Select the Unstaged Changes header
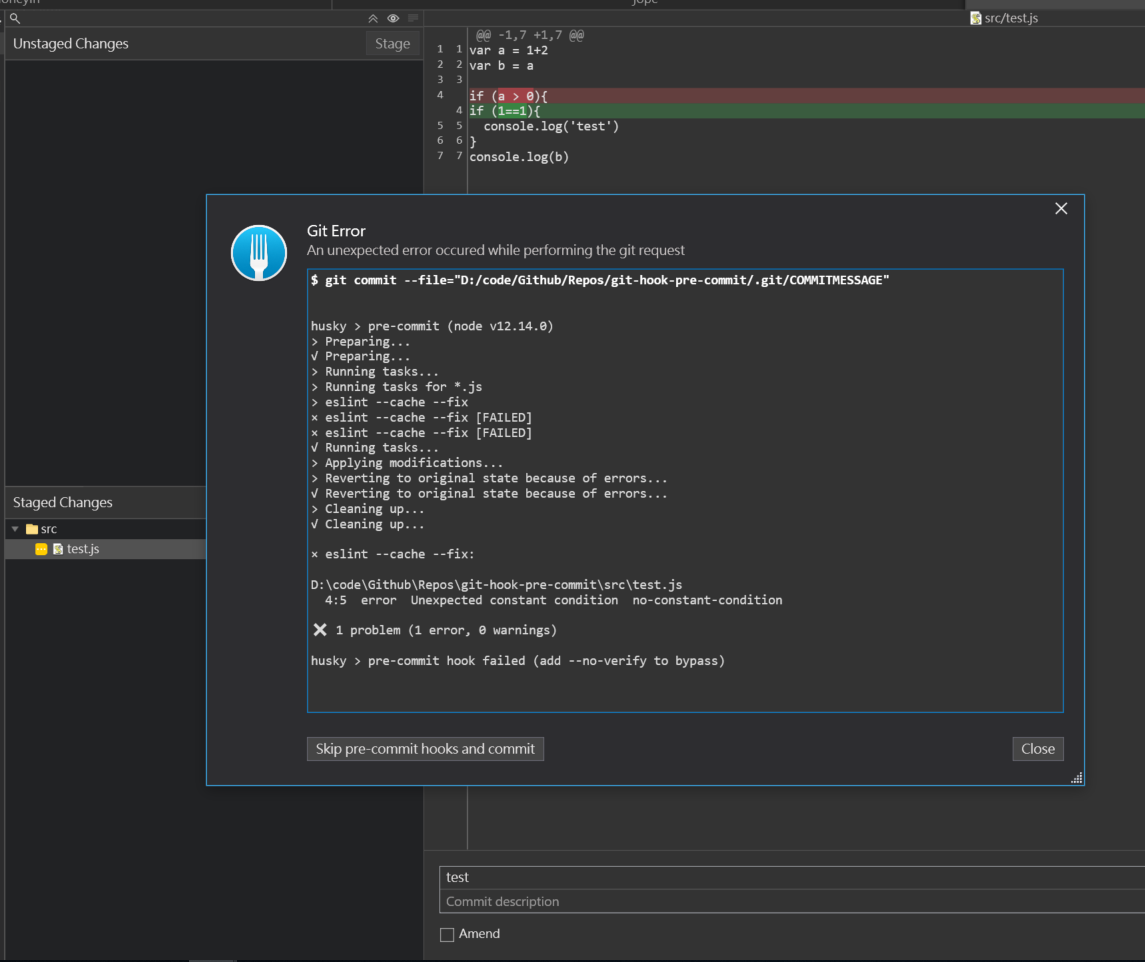The width and height of the screenshot is (1145, 962). tap(71, 44)
